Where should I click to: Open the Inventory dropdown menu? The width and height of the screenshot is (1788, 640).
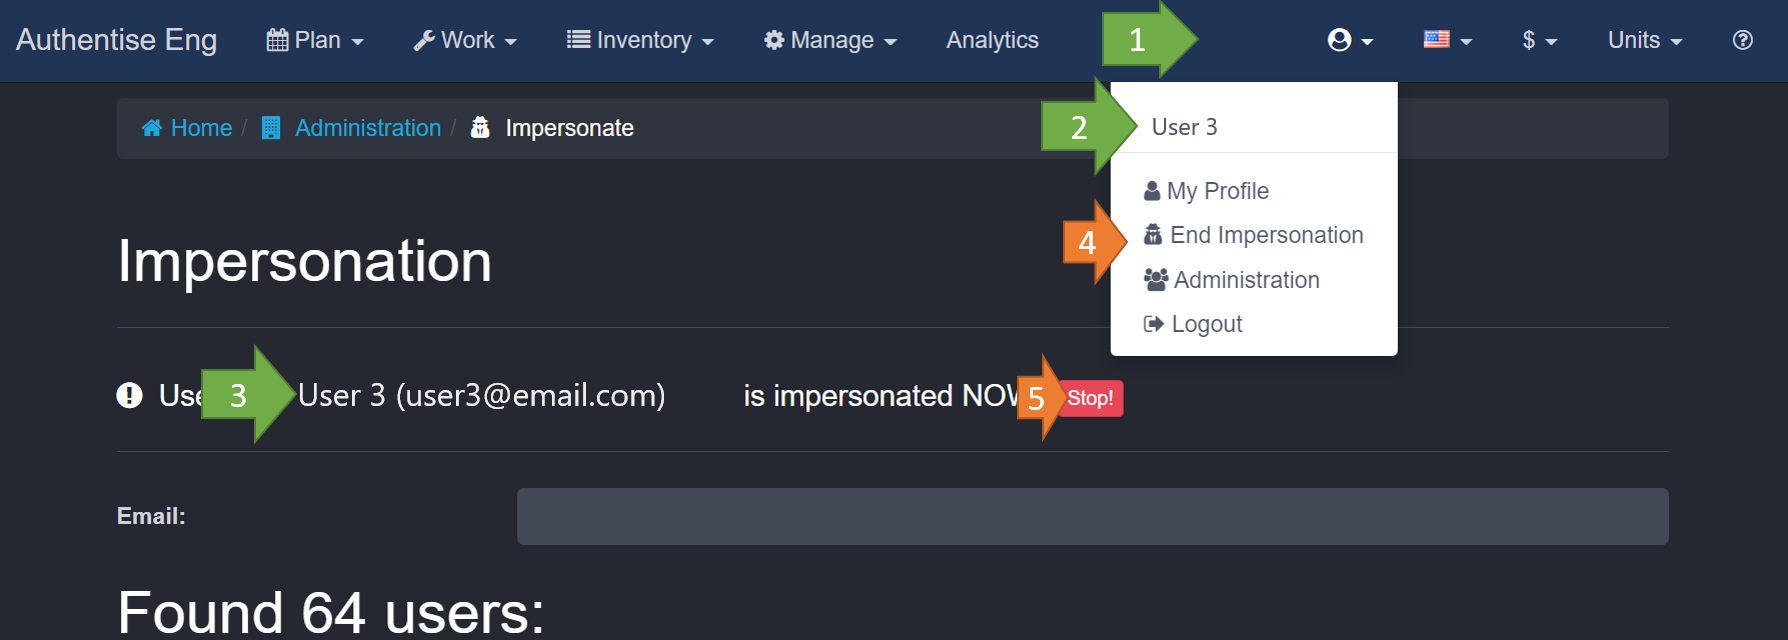coord(640,40)
